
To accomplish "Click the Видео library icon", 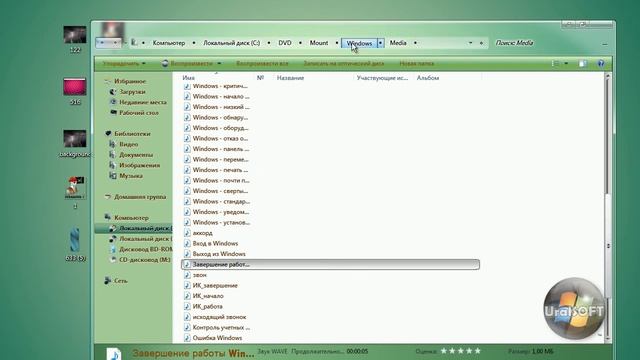I will pos(112,144).
